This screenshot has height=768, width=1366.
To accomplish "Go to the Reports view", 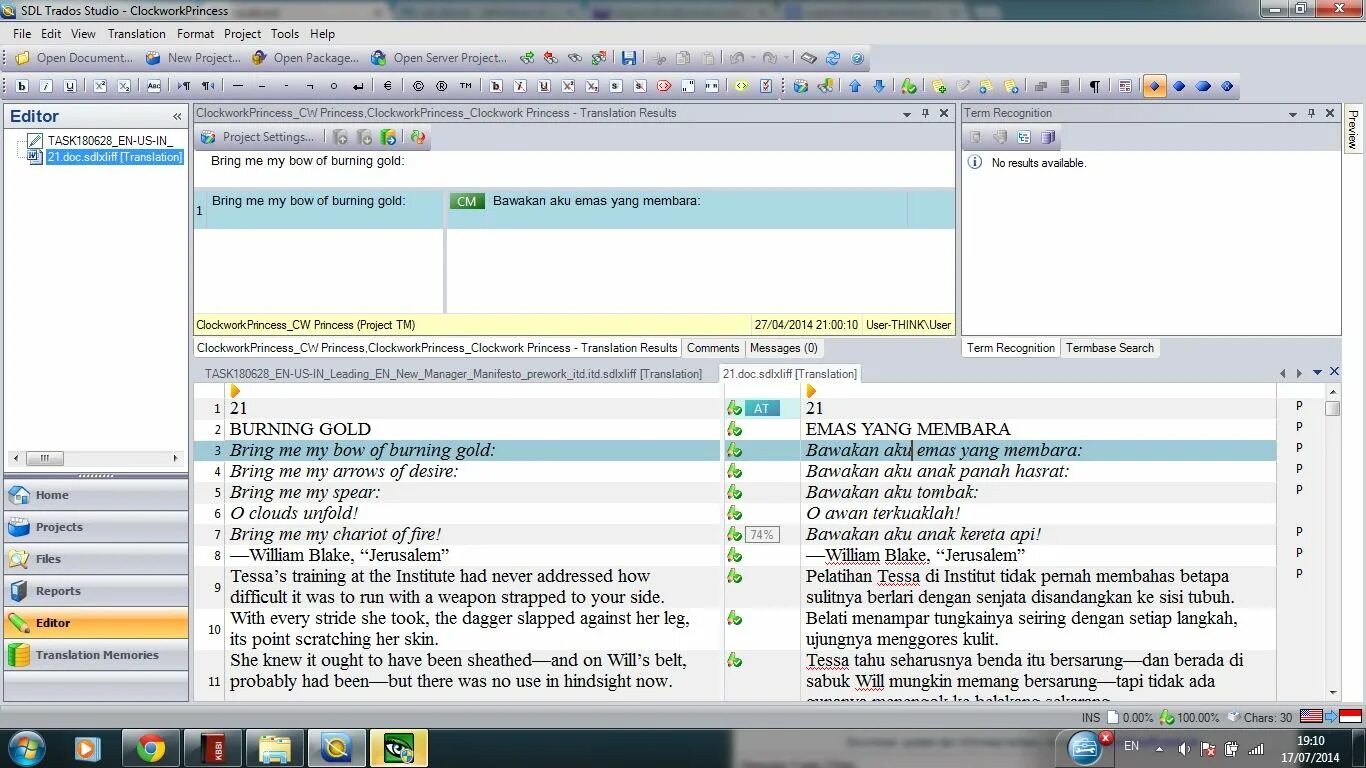I will tap(96, 591).
